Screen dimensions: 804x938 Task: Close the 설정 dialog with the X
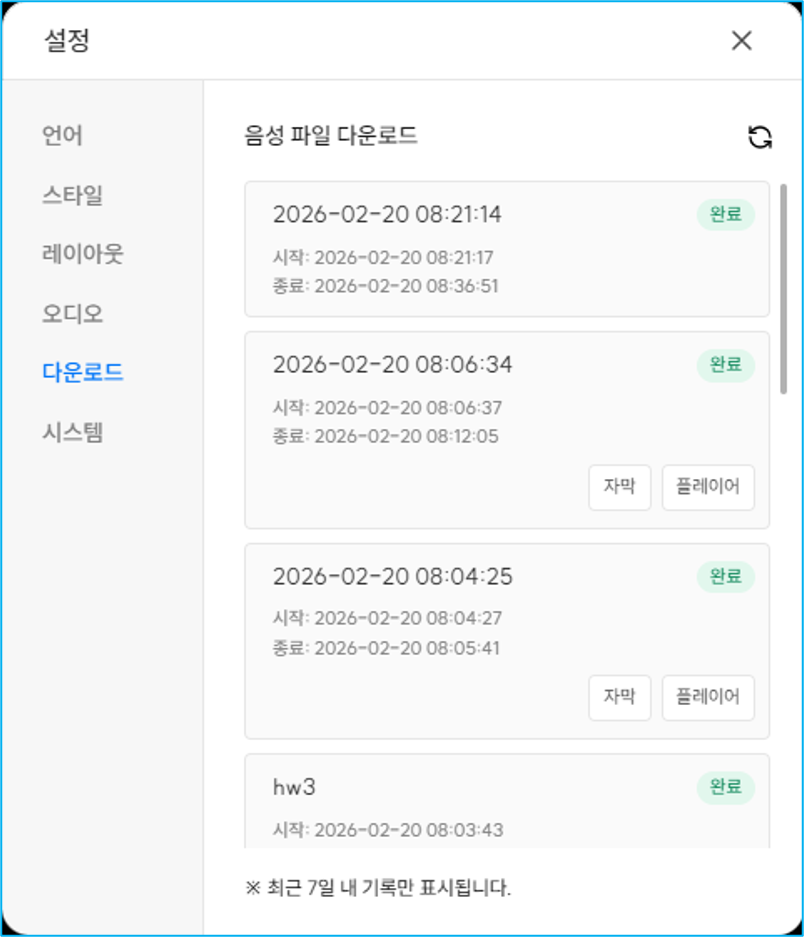point(741,40)
